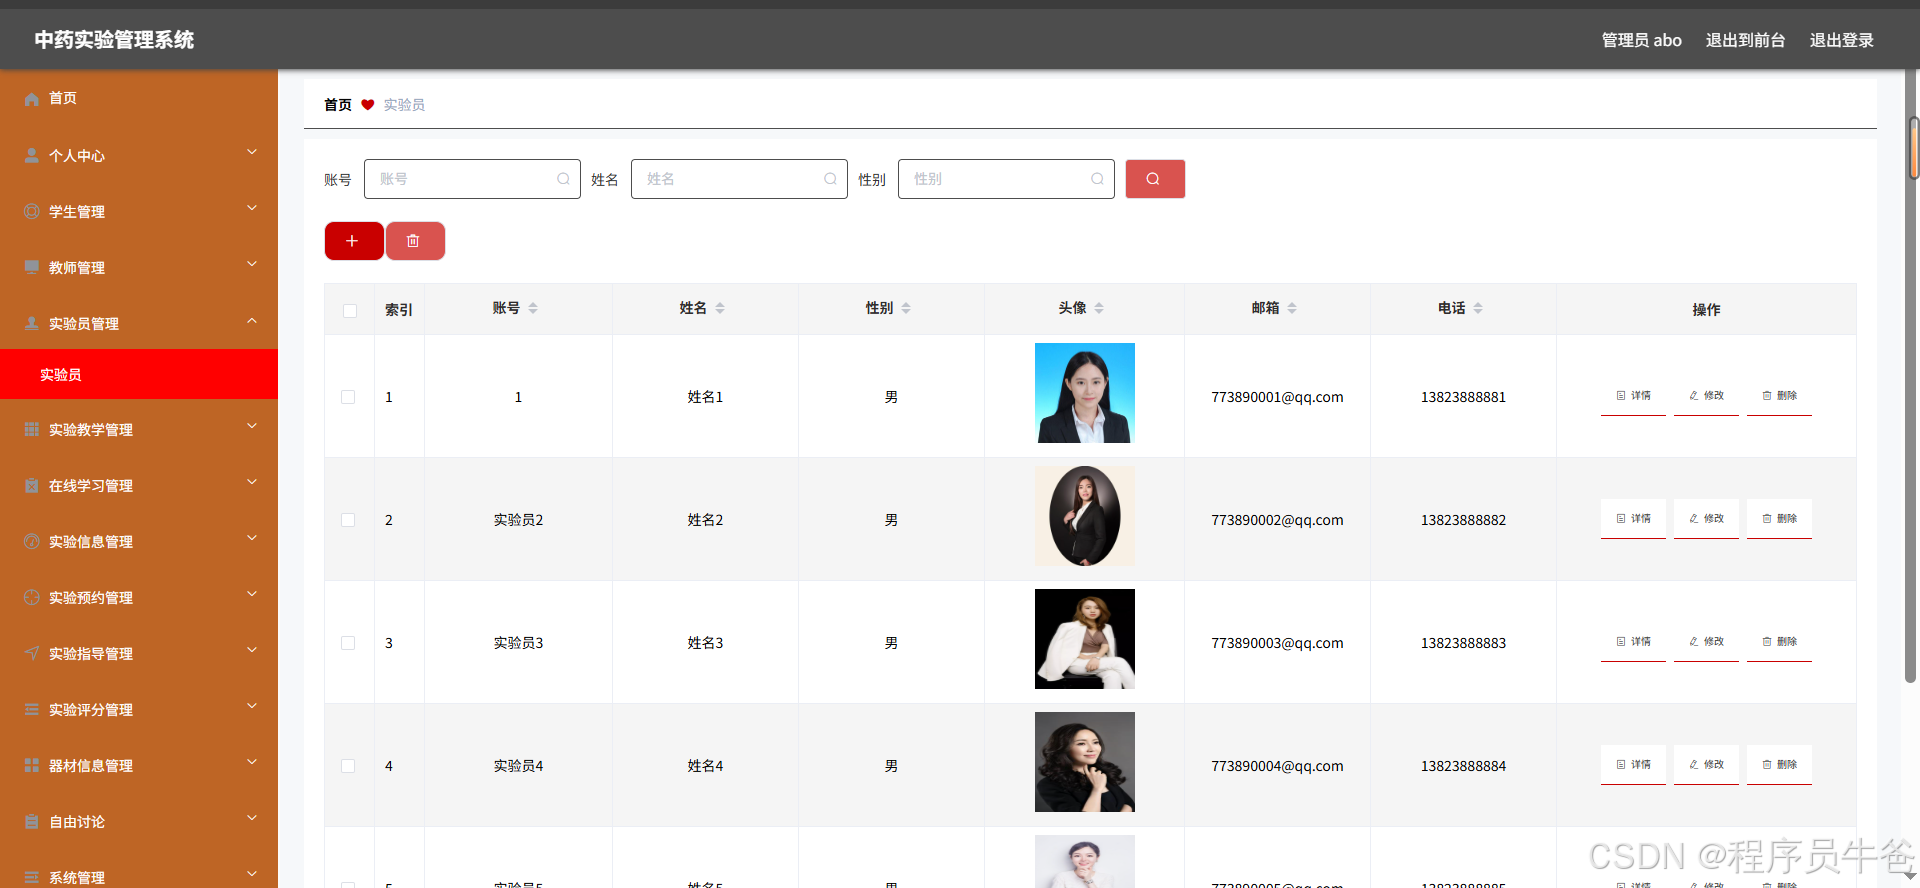The image size is (1920, 888).
Task: Toggle the select-all header checkbox
Action: [x=350, y=311]
